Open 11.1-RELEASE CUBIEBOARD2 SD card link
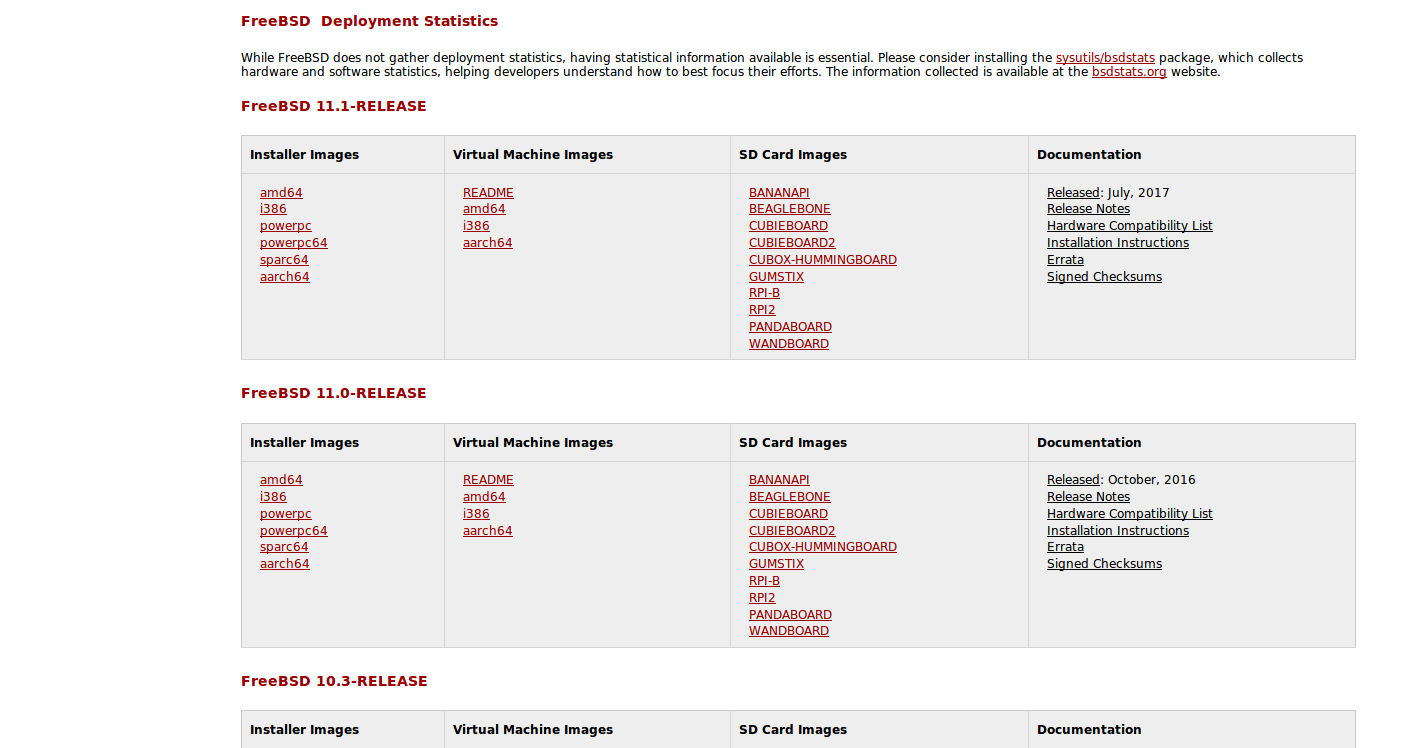Screen dimensions: 1427x748 (792, 243)
